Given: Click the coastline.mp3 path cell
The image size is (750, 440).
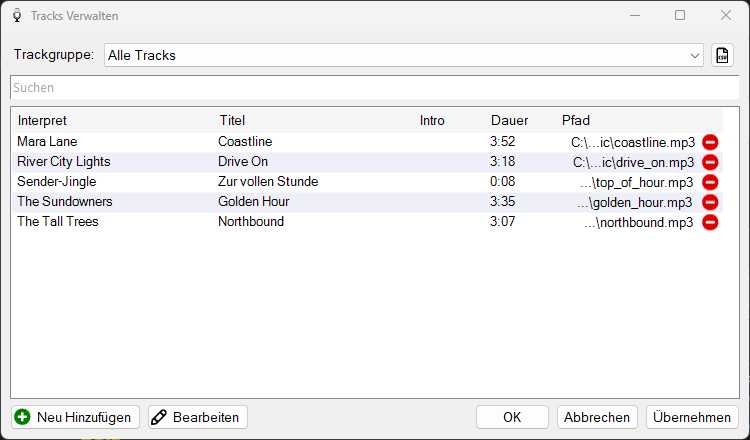Looking at the screenshot, I should point(633,143).
